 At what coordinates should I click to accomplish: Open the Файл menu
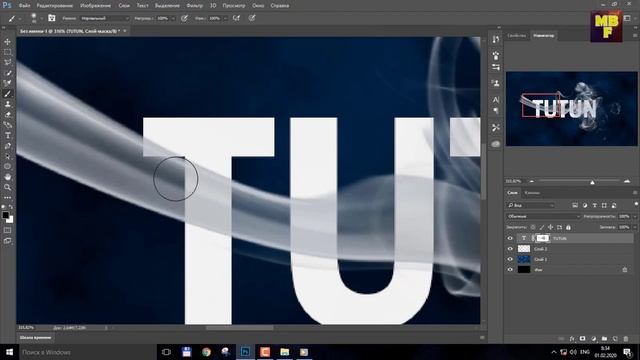(24, 6)
